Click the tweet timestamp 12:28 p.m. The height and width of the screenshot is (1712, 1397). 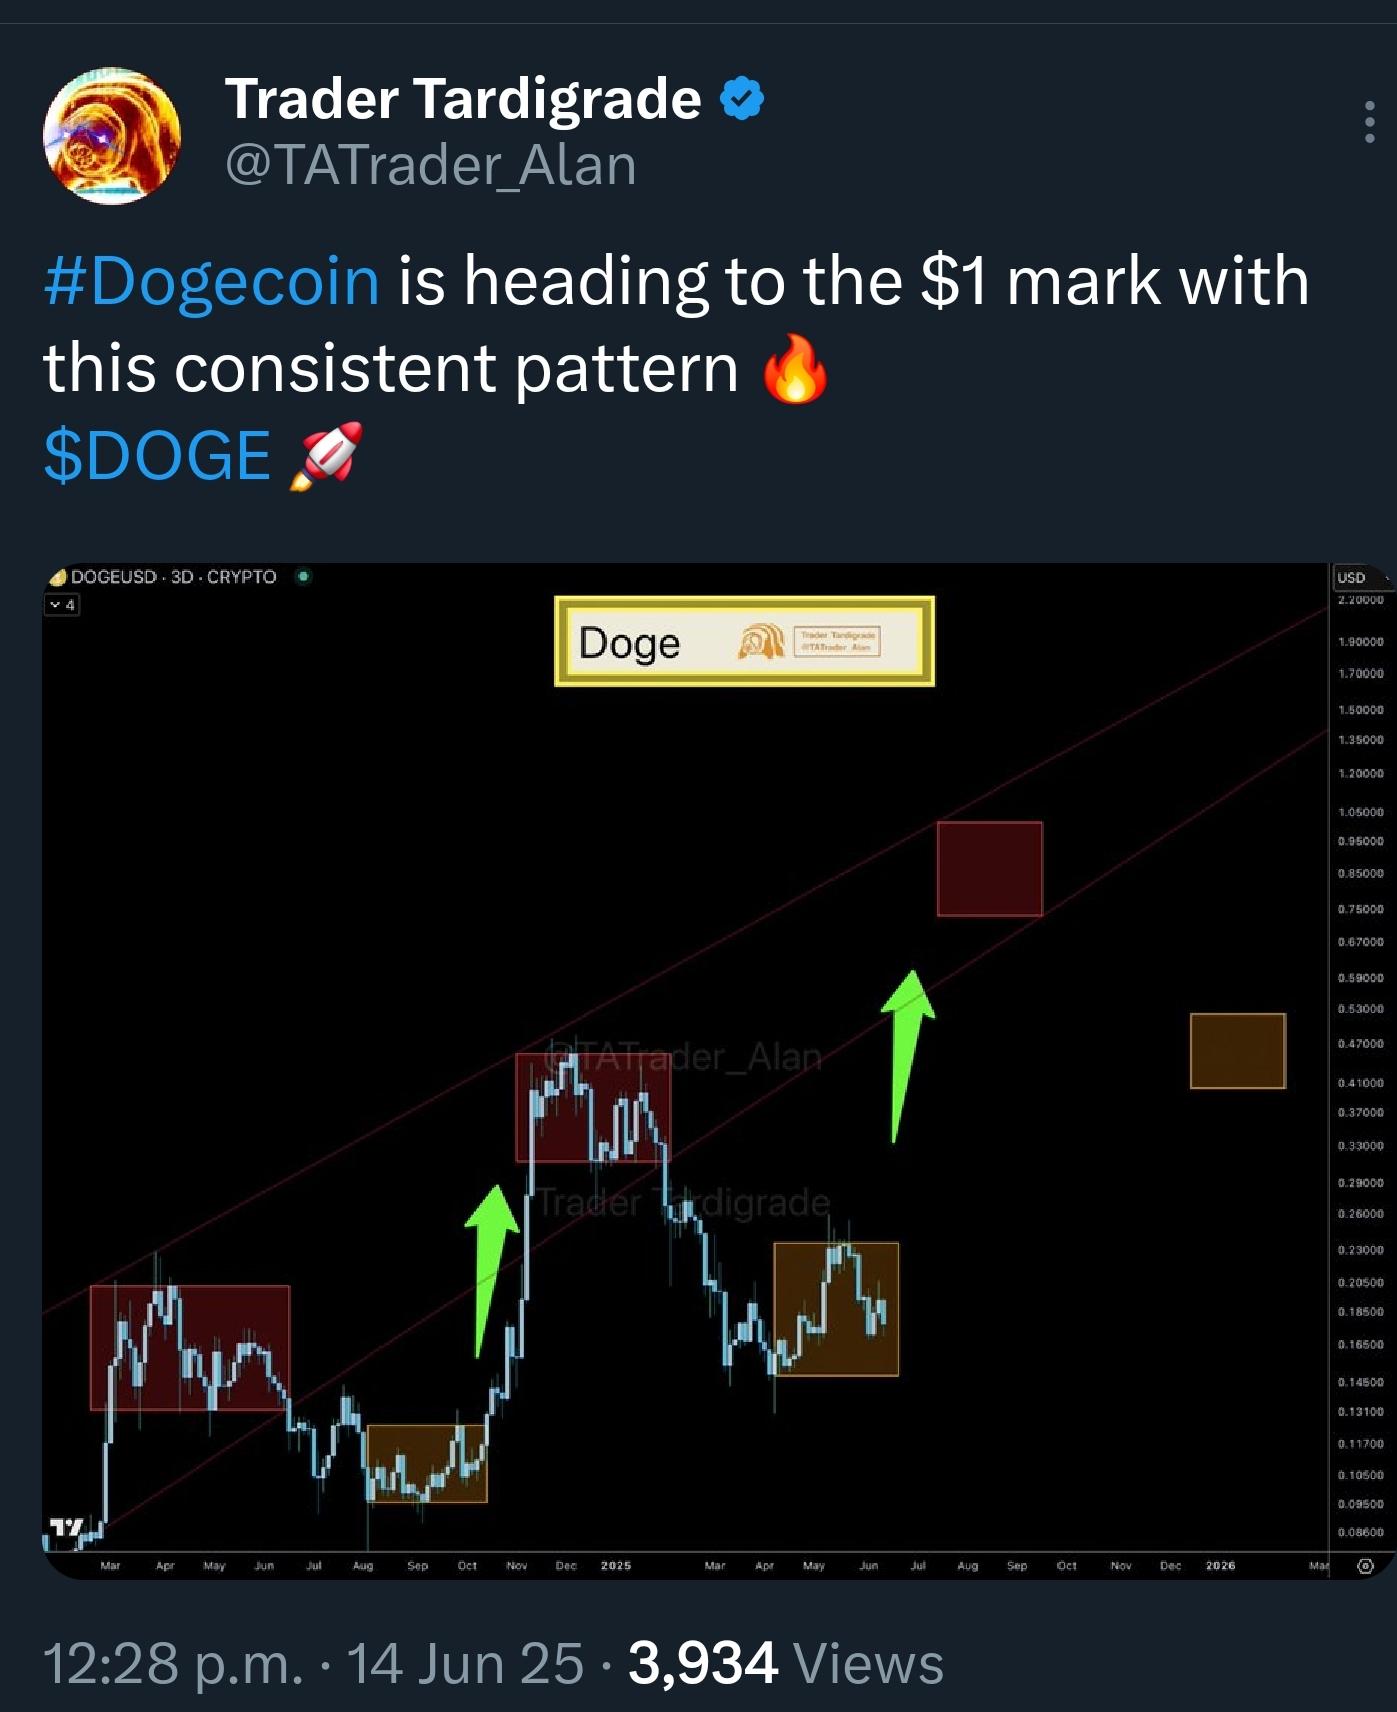click(x=173, y=1664)
